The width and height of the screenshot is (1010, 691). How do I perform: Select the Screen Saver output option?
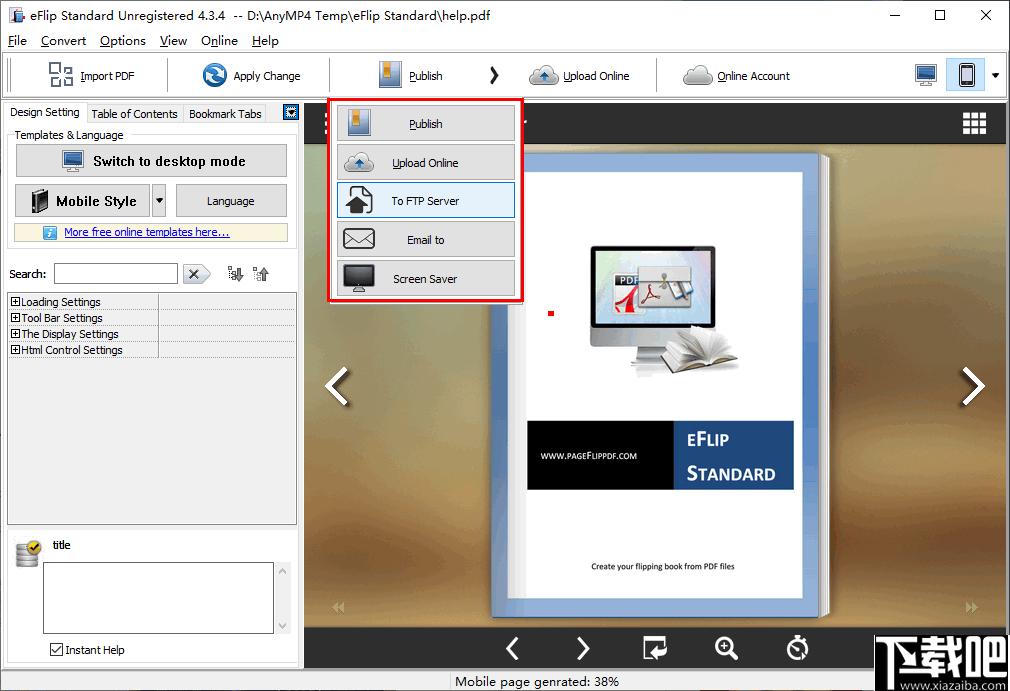425,279
